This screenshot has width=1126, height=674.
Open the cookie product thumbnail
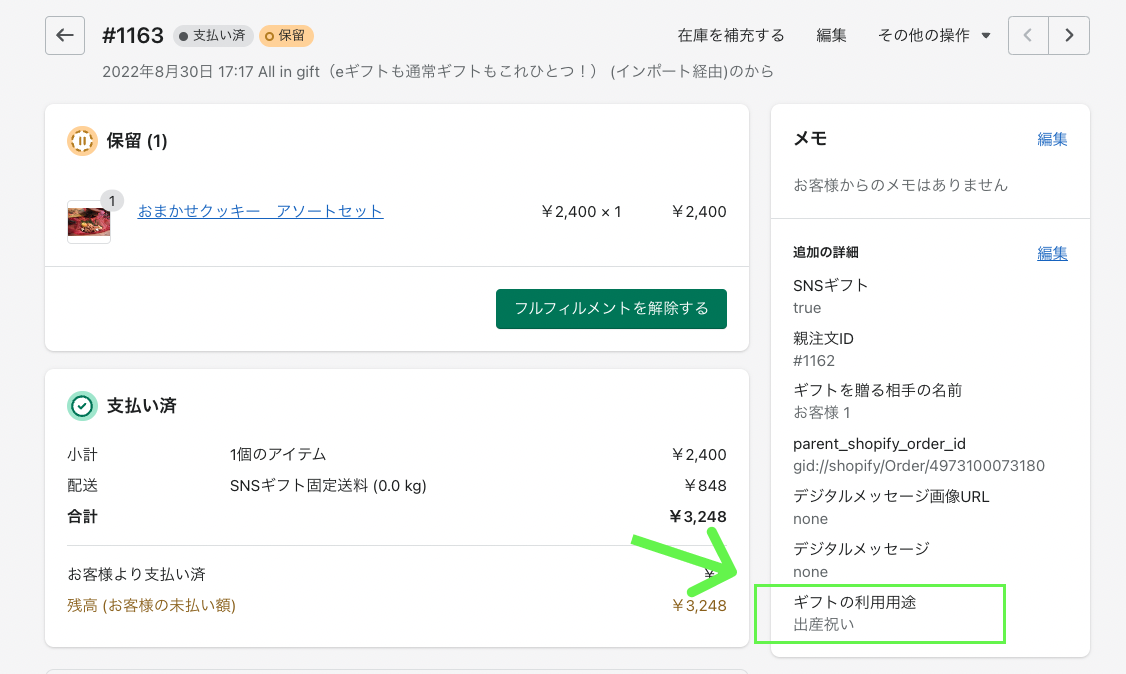coord(89,221)
